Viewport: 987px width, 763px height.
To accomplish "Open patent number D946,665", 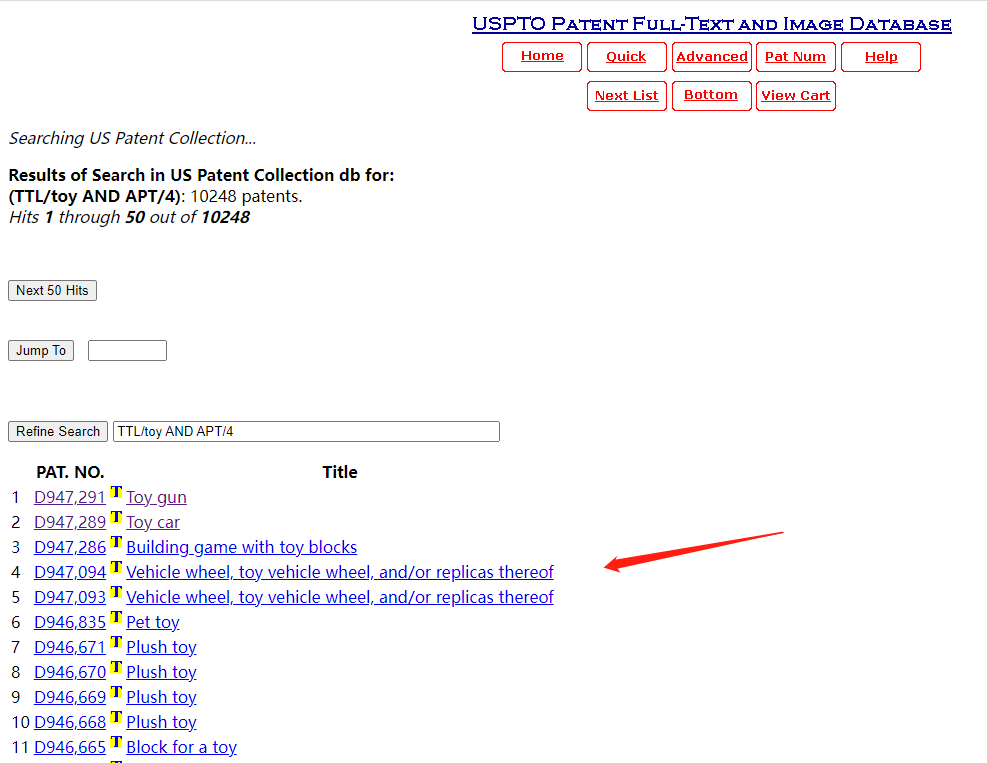I will coord(70,747).
